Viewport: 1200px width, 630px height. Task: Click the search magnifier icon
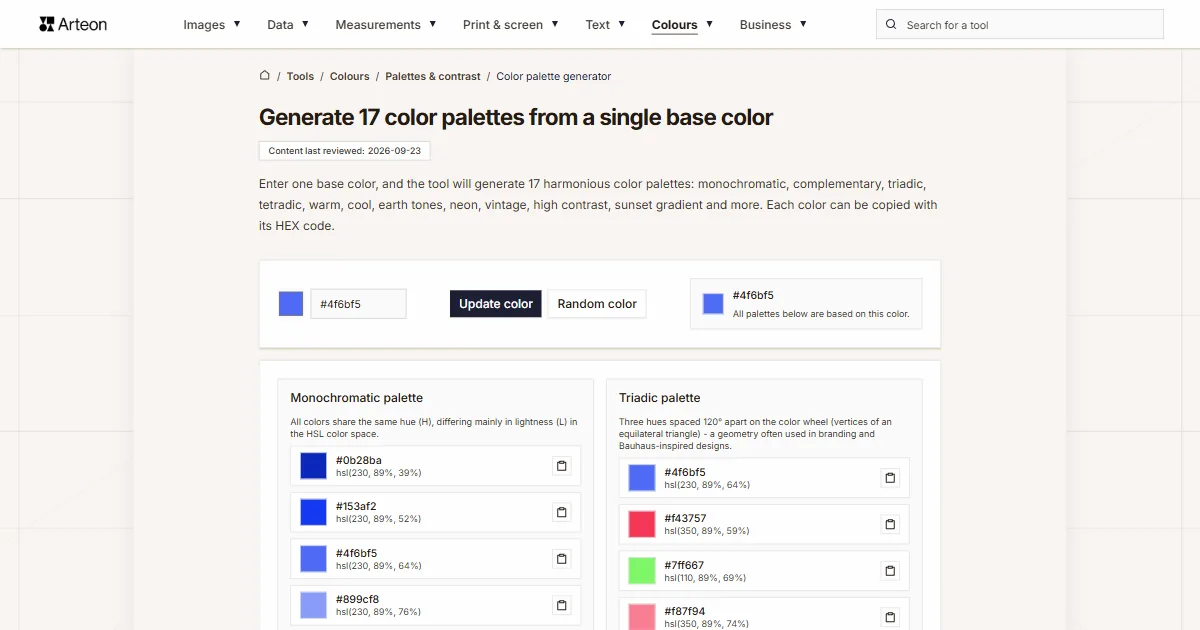(x=892, y=25)
